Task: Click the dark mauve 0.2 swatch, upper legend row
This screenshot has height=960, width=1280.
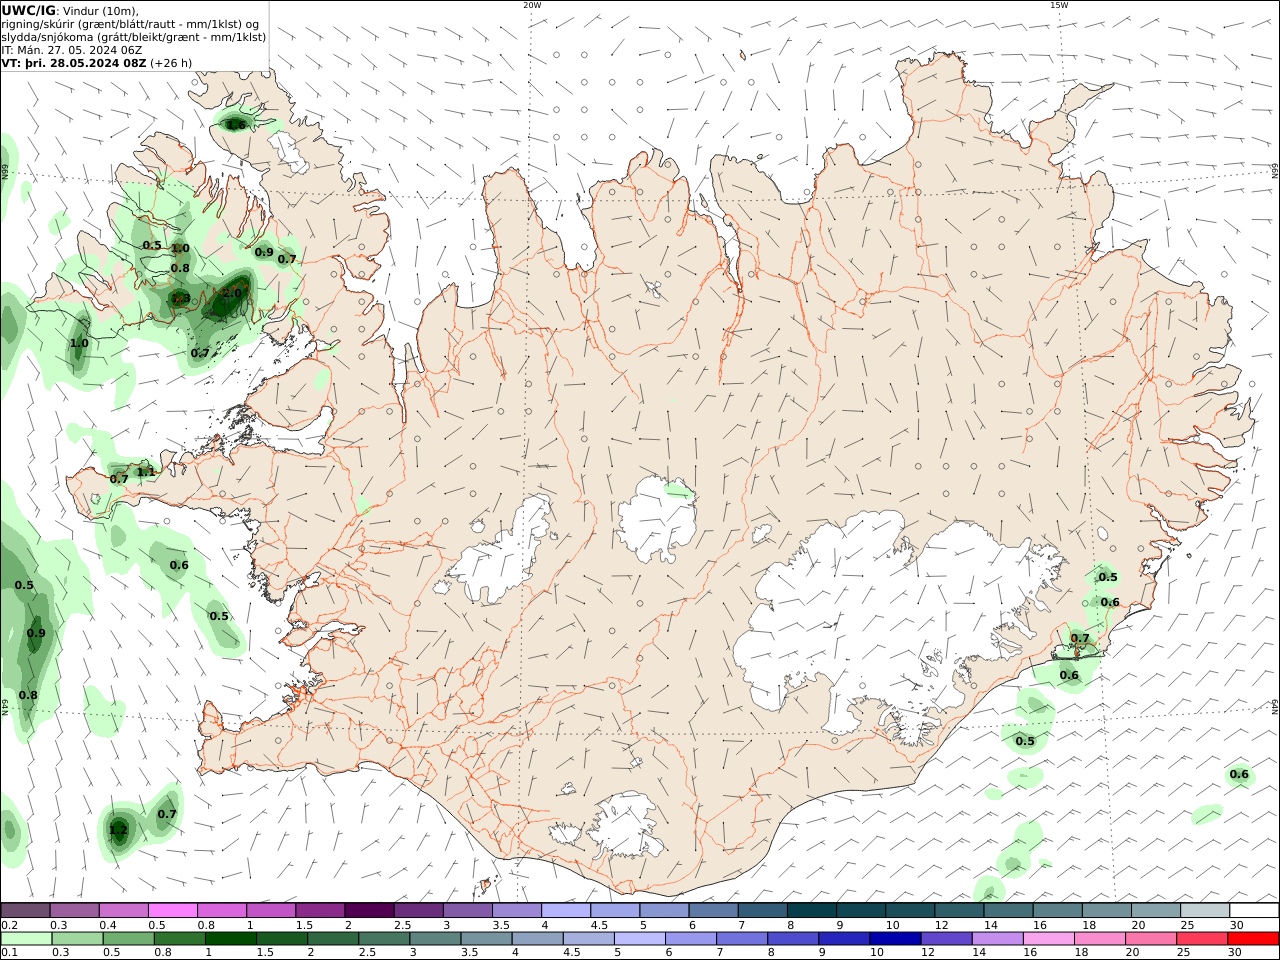Action: (25, 910)
